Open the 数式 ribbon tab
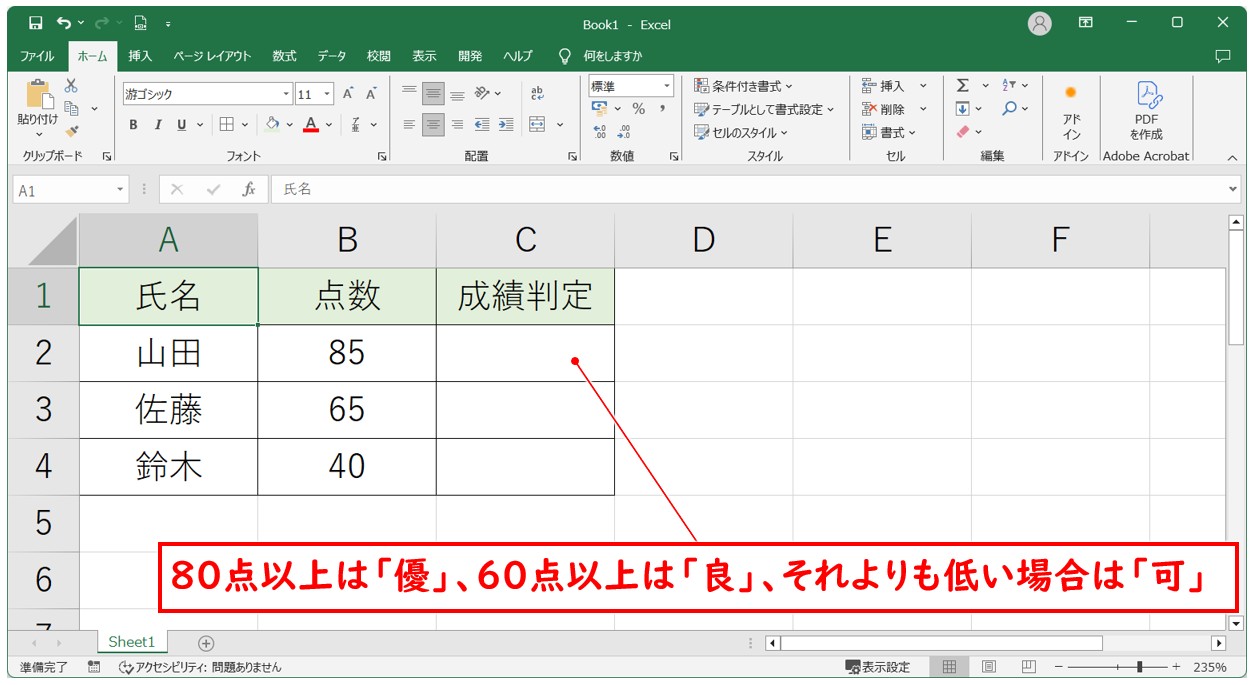This screenshot has height=685, width=1255. pos(284,56)
